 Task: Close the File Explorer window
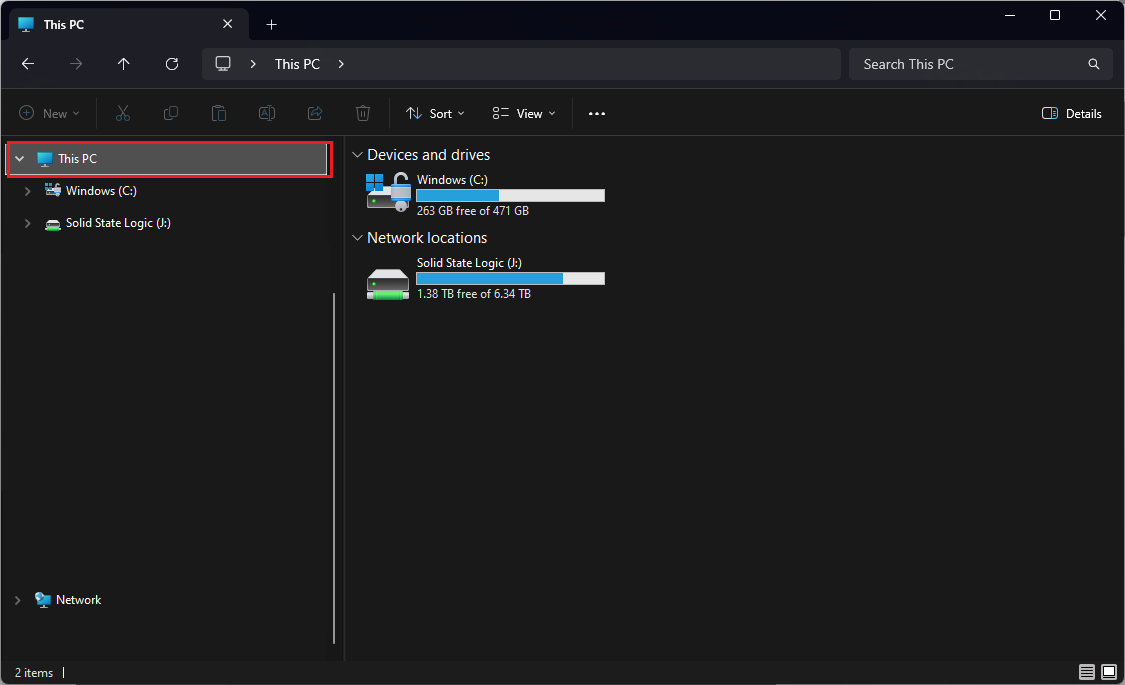1101,15
